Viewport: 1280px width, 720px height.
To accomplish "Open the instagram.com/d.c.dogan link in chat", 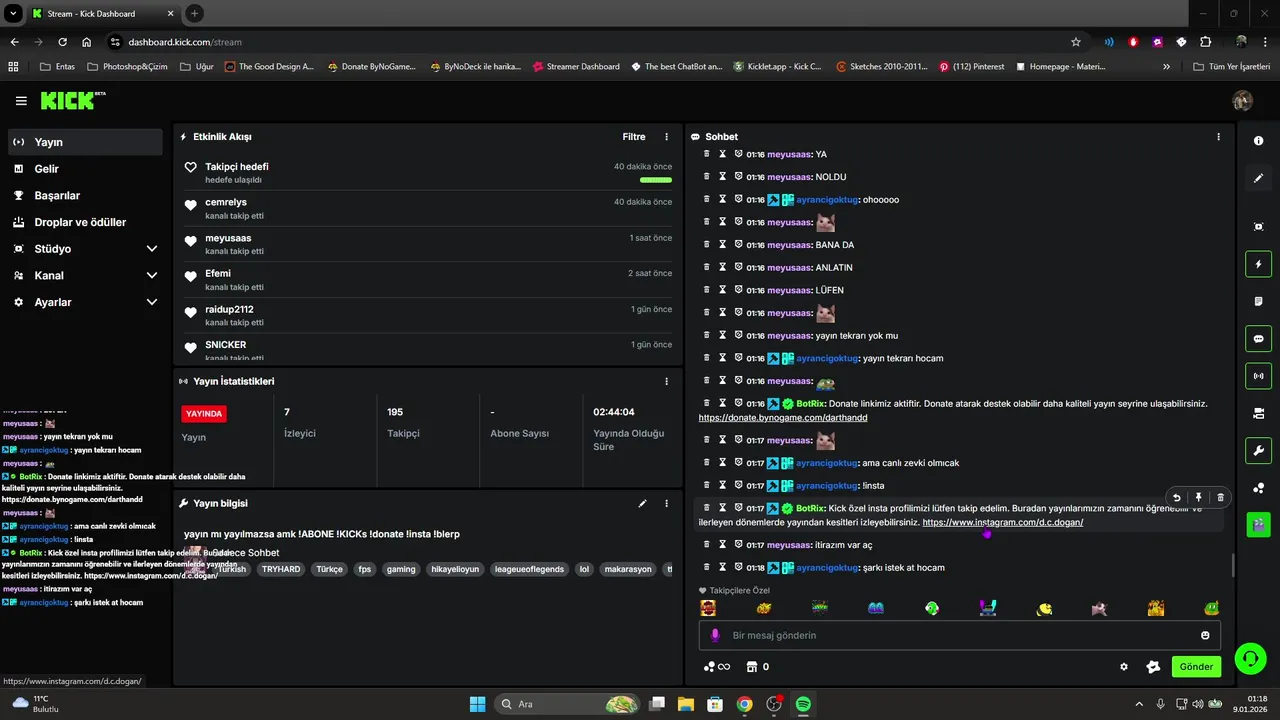I will (1003, 522).
